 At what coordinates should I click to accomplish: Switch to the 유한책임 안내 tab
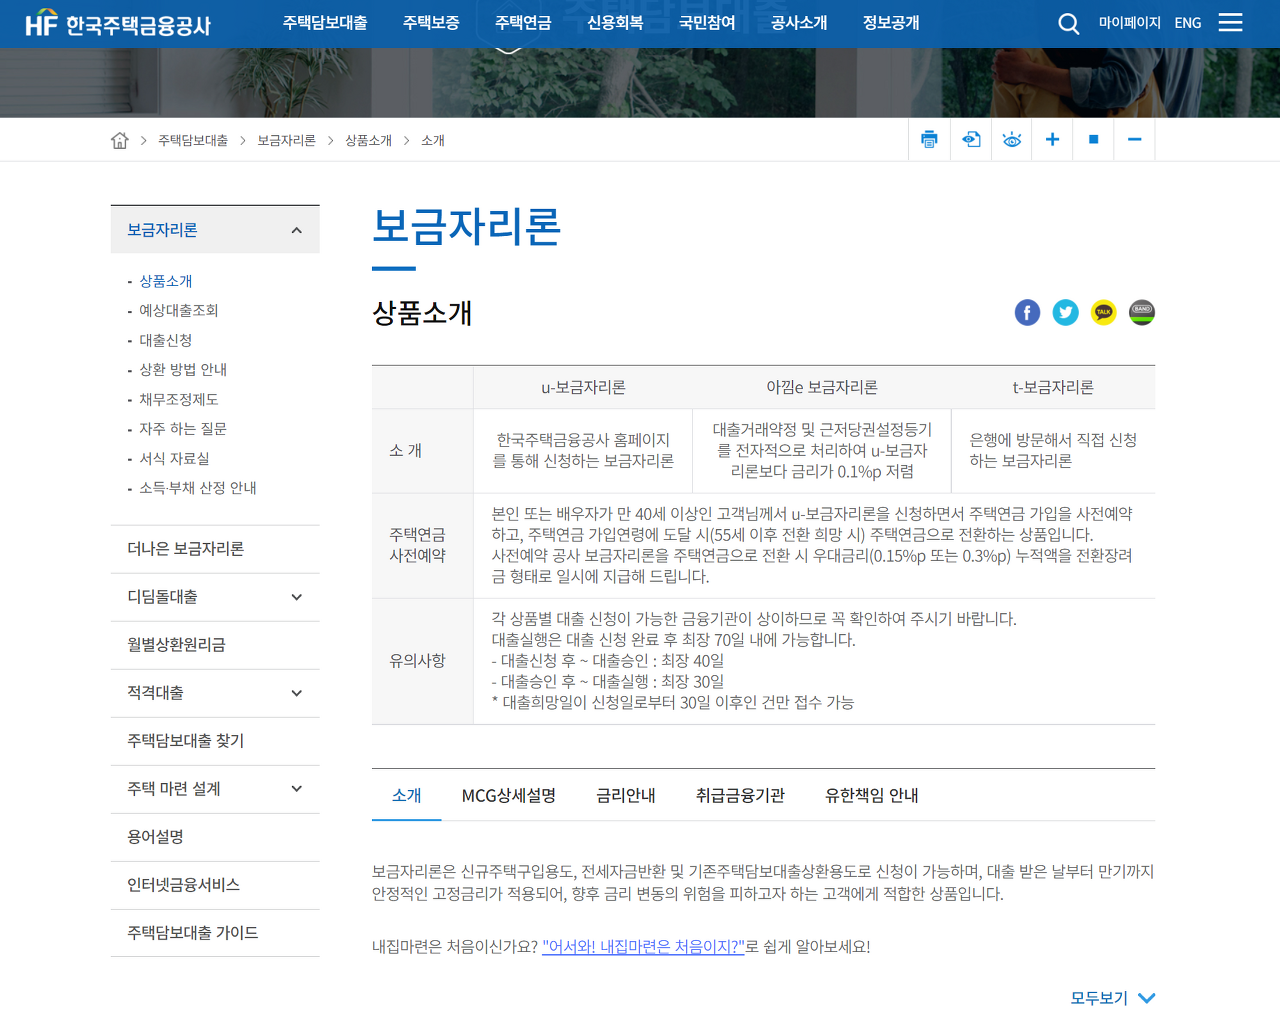pyautogui.click(x=871, y=795)
